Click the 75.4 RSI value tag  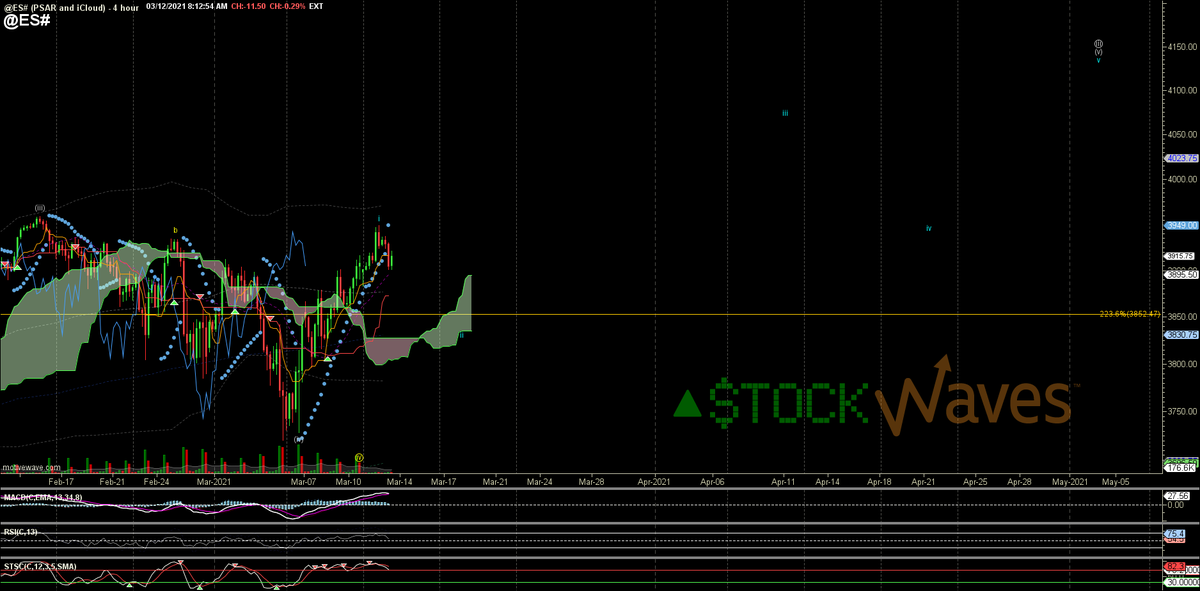[1176, 535]
